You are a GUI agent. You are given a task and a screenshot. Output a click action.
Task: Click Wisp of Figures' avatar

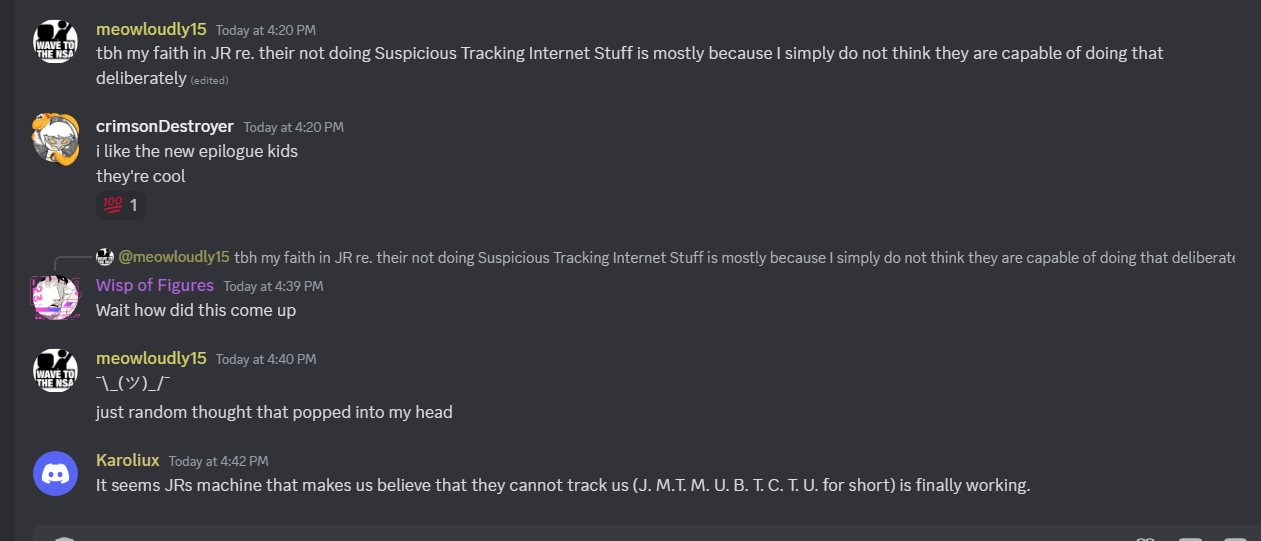56,297
